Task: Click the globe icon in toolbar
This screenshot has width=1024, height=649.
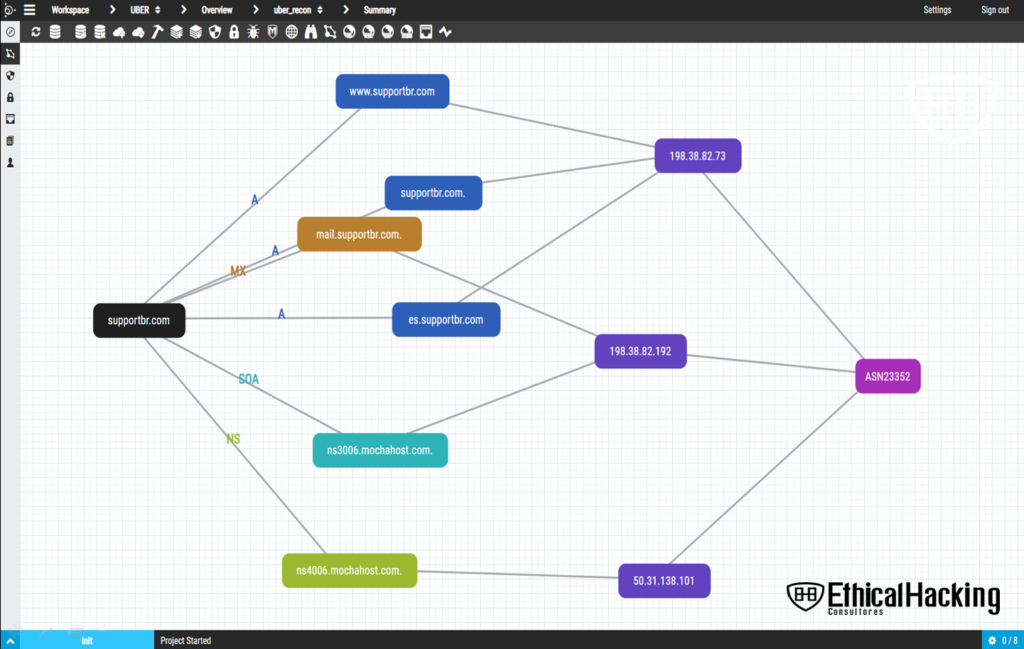Action: pos(291,32)
